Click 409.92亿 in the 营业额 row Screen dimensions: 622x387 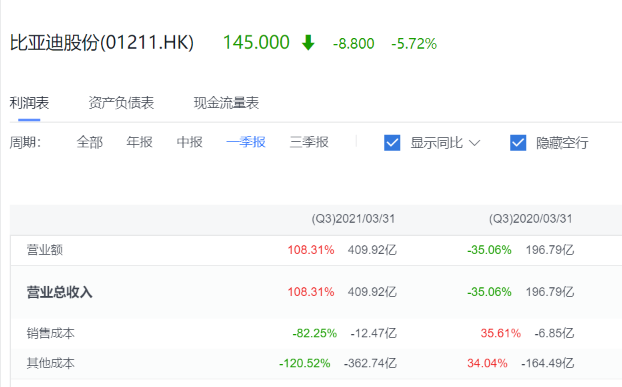(x=372, y=250)
